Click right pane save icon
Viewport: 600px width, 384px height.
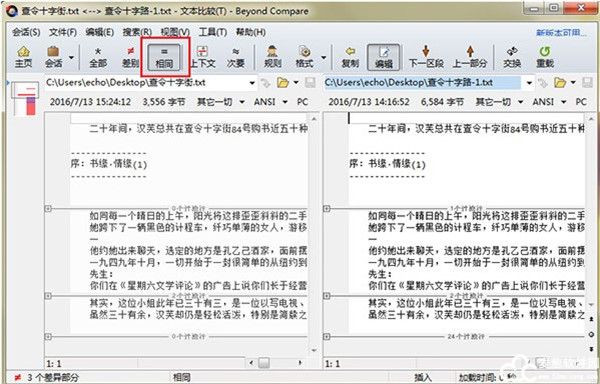pyautogui.click(x=587, y=83)
